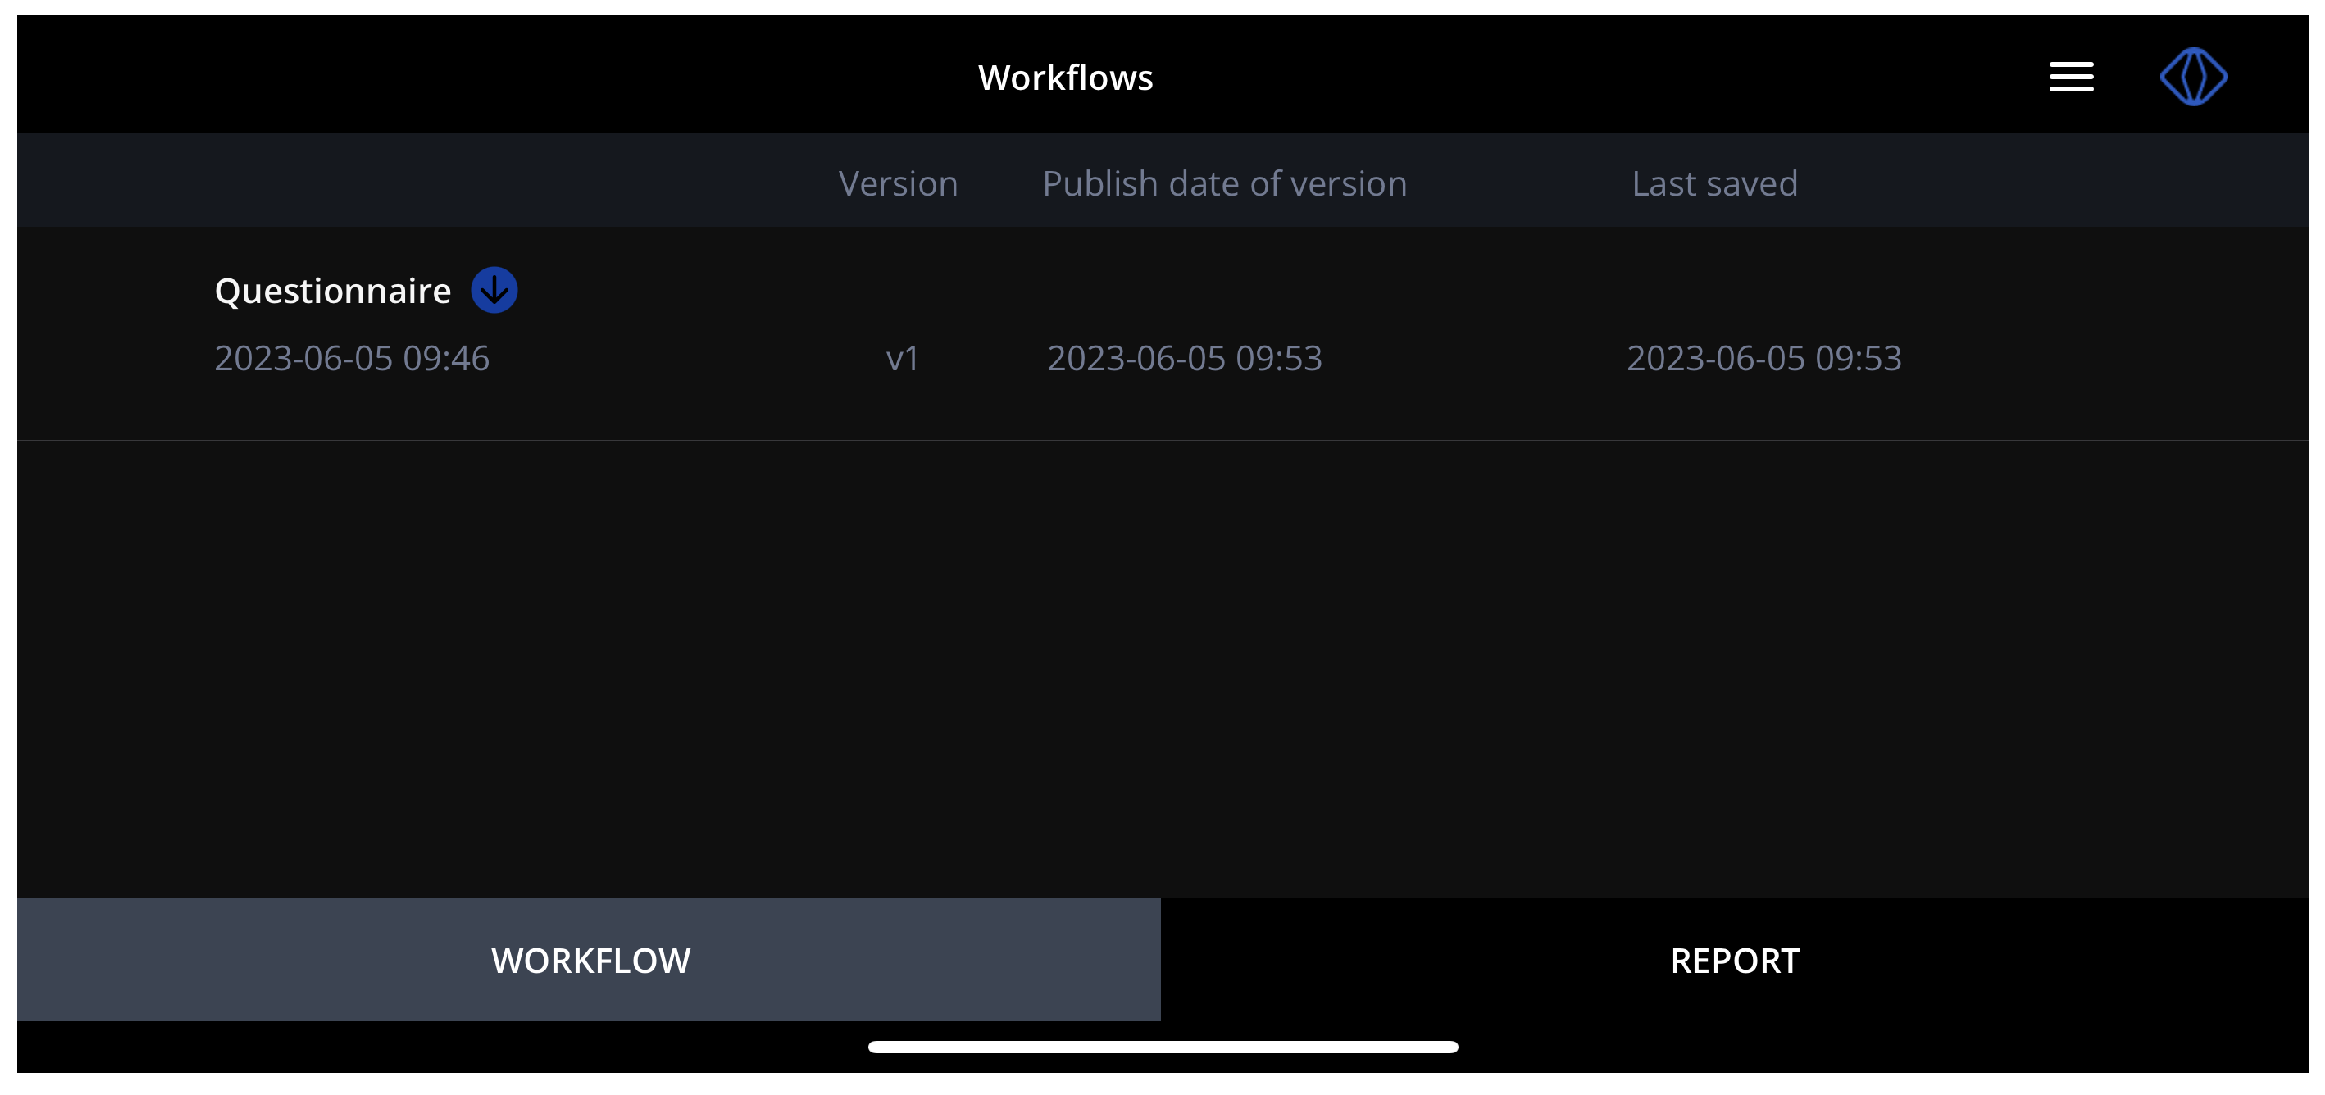Click the Version column header

point(897,184)
